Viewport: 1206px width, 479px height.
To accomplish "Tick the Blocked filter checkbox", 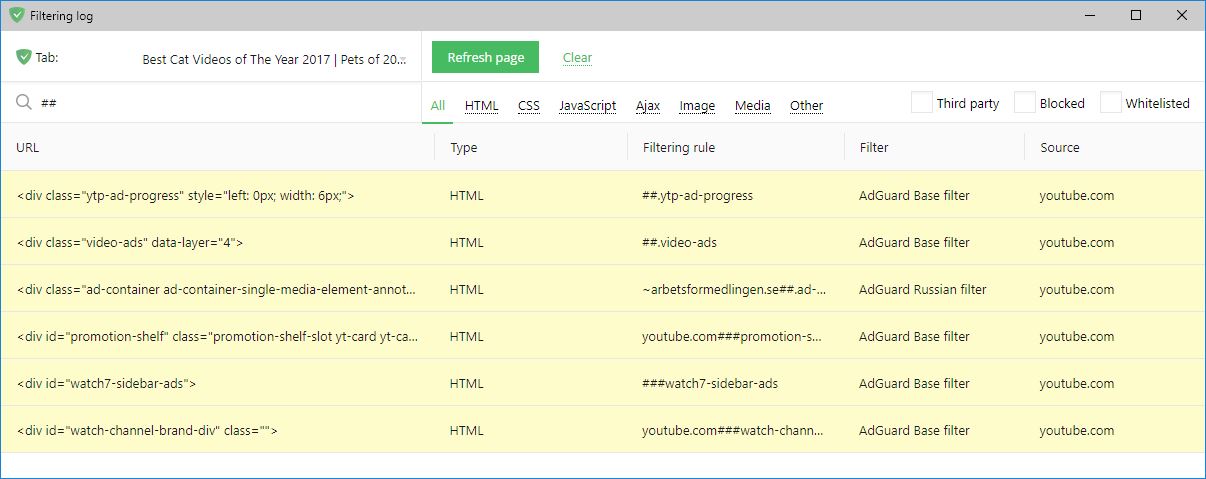I will (1024, 103).
